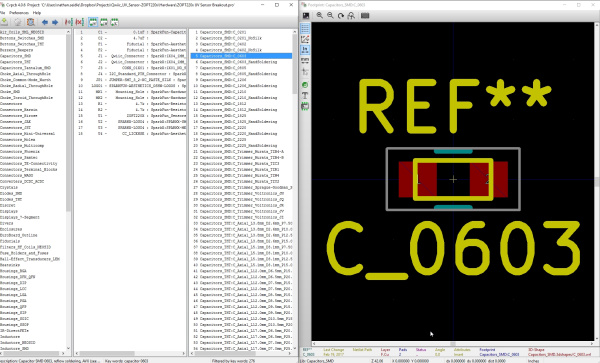Select component row C2 4.7uF
The image size is (600, 363).
tap(130, 38)
